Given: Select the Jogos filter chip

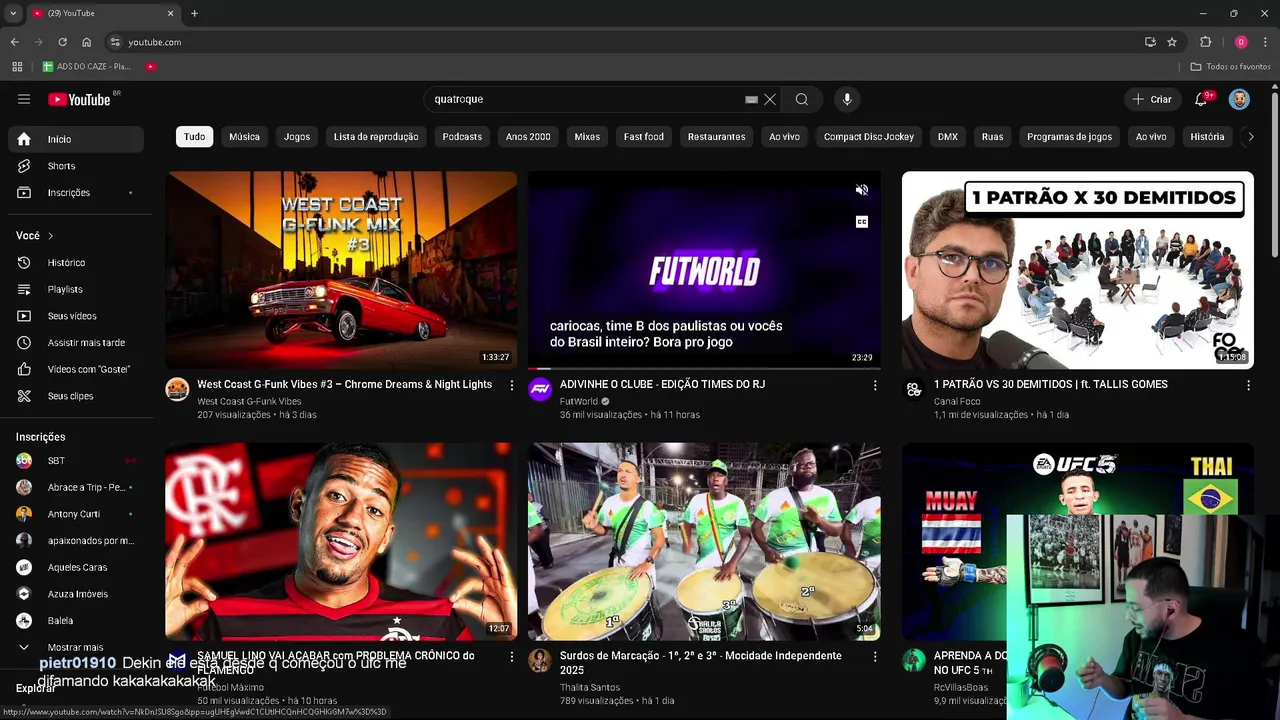Looking at the screenshot, I should (x=297, y=137).
